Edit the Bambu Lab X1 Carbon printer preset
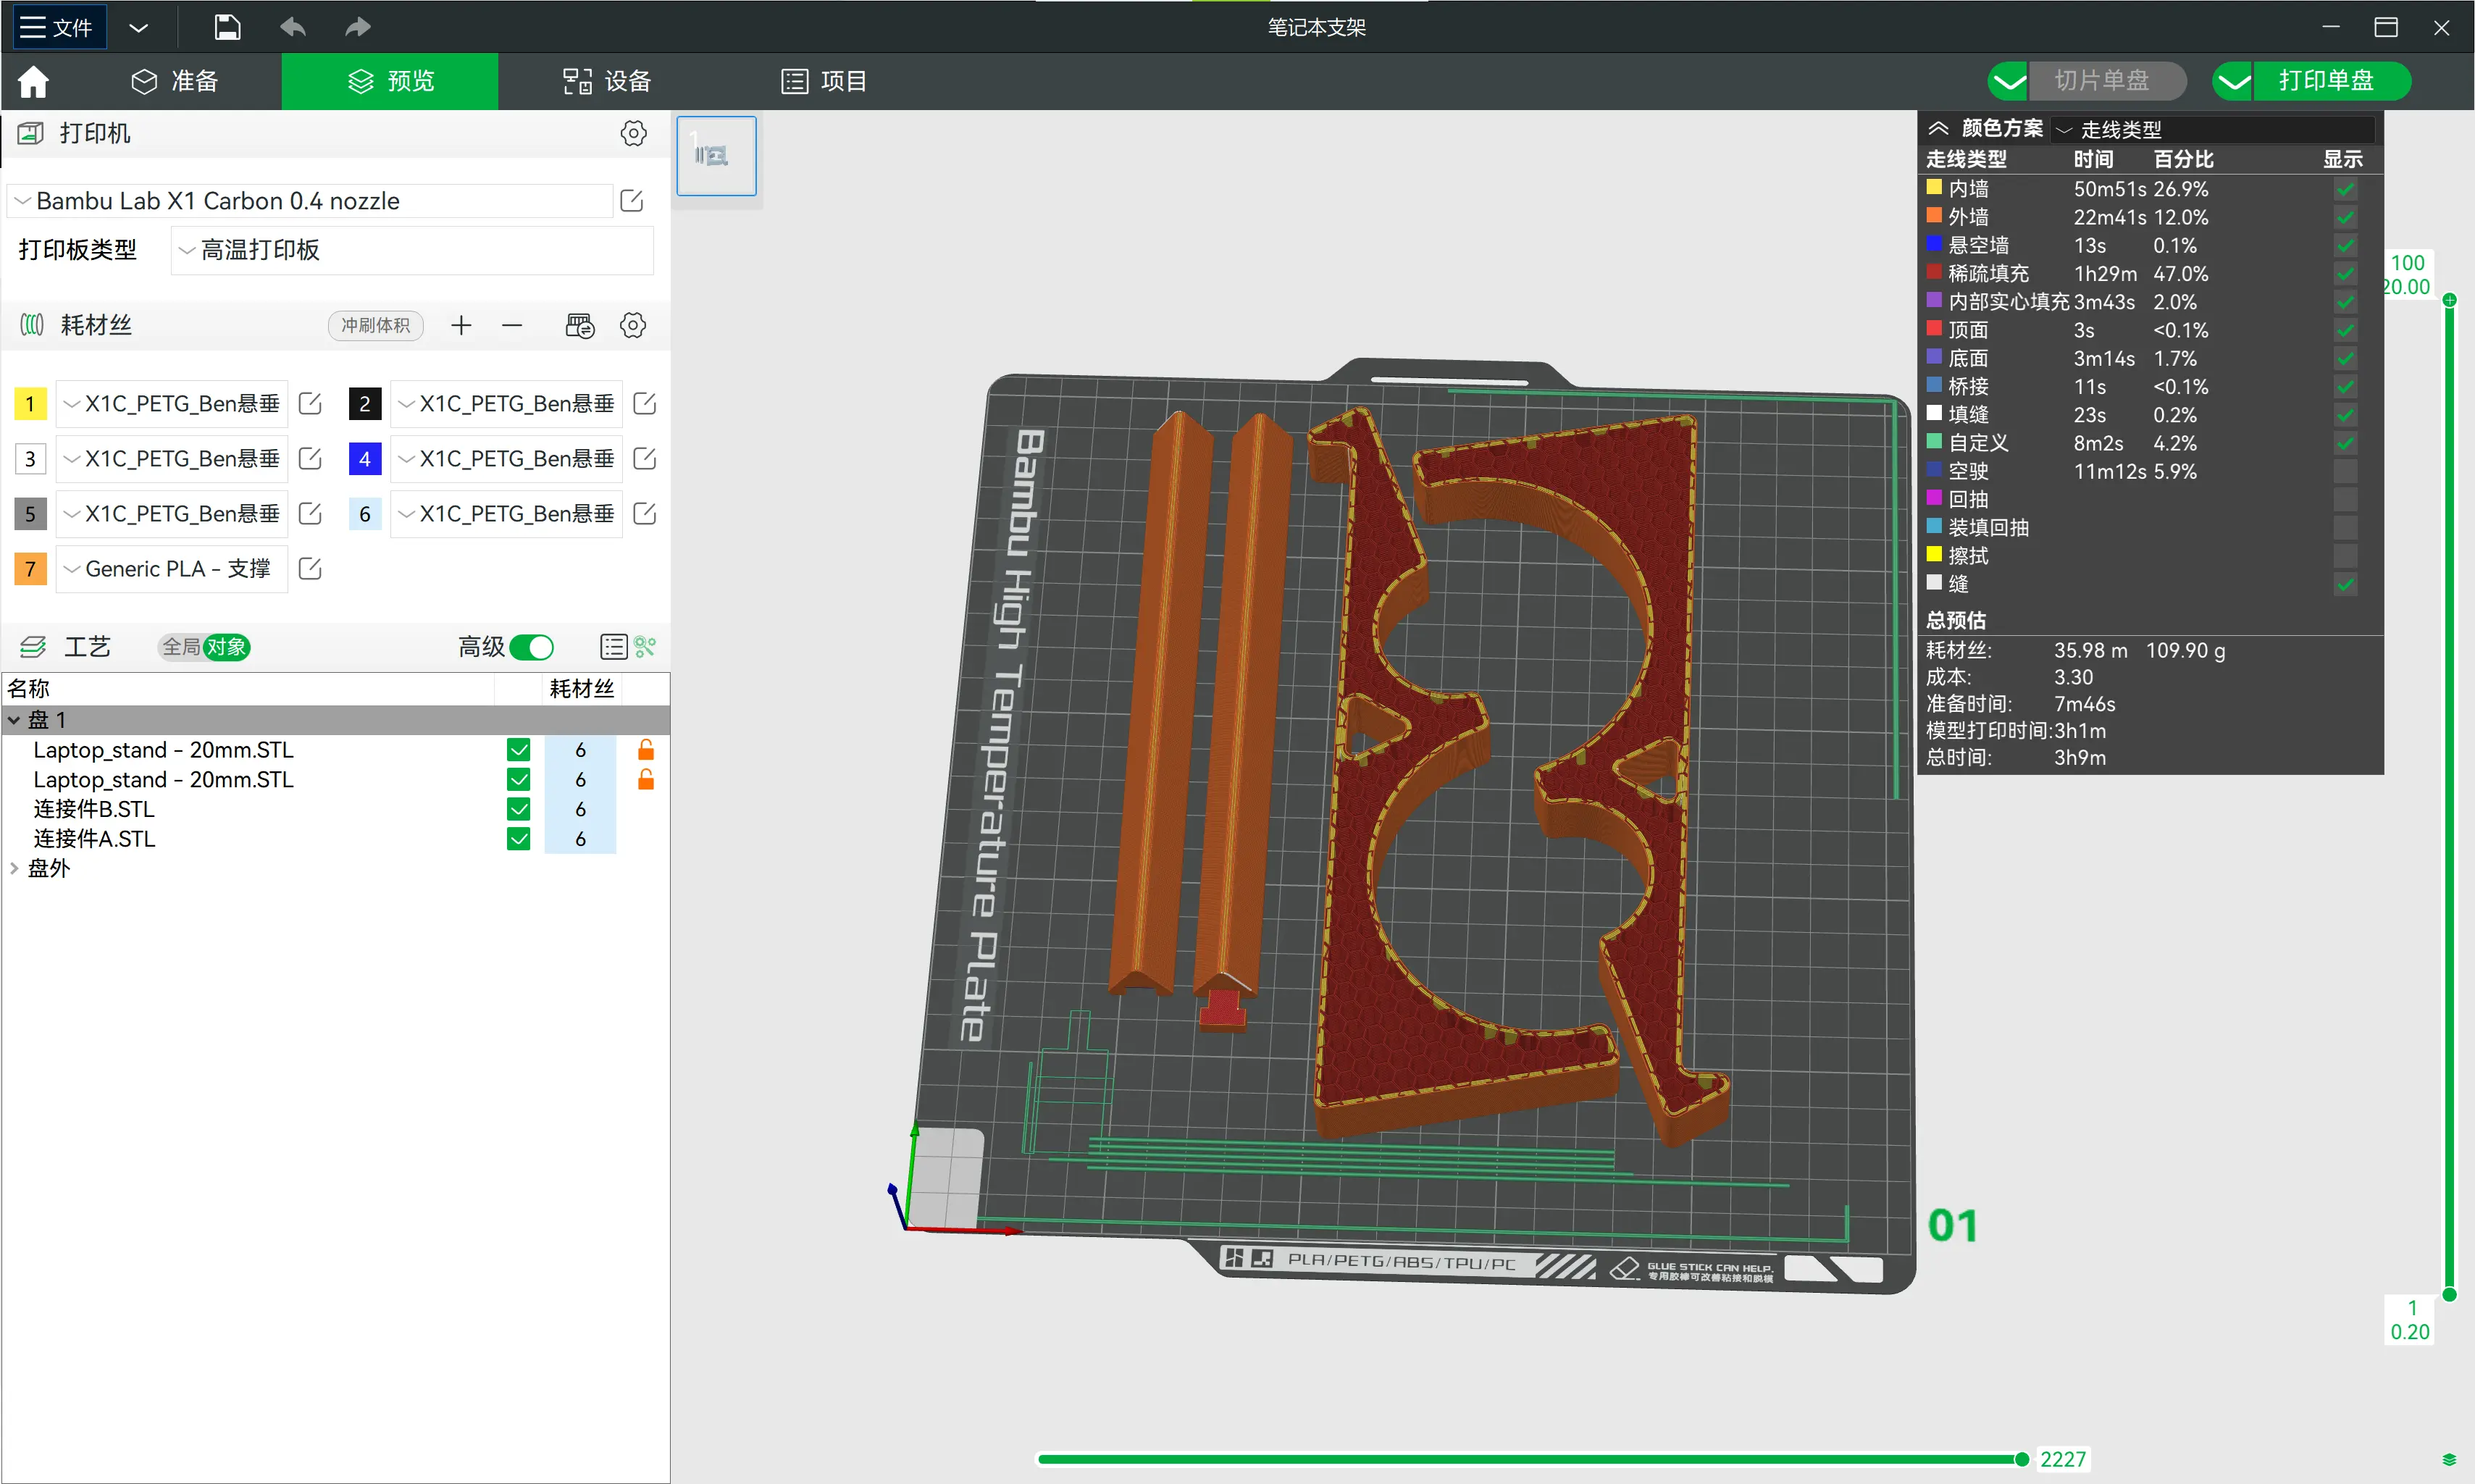Image resolution: width=2475 pixels, height=1484 pixels. point(631,201)
